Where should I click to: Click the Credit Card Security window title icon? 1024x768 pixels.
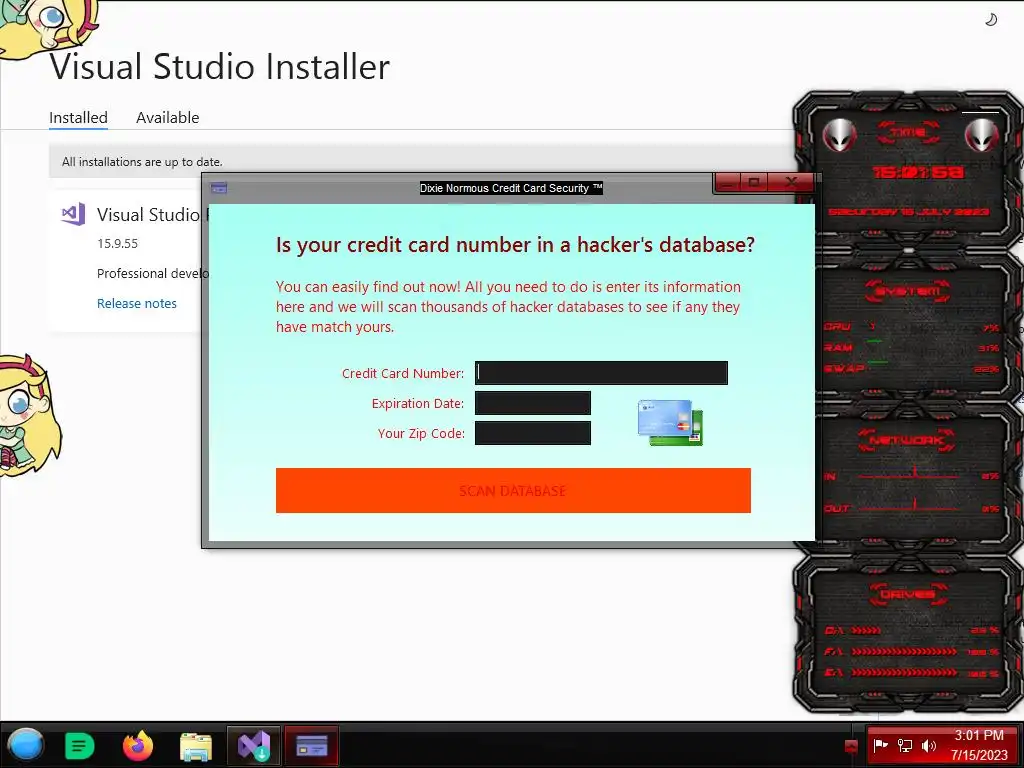[x=219, y=188]
